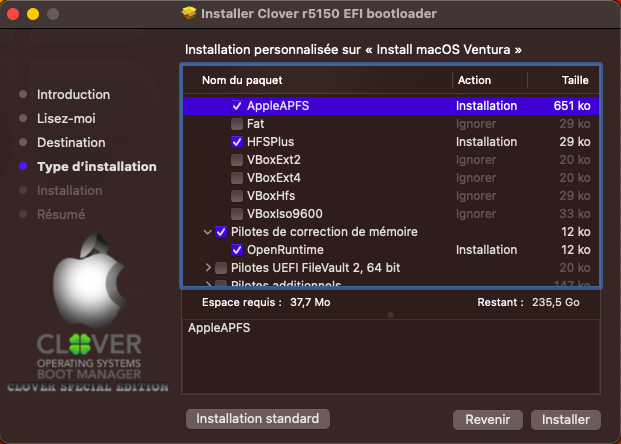Screen dimensions: 621x444
Task: Click the Nom du paquet column header
Action: click(x=242, y=80)
